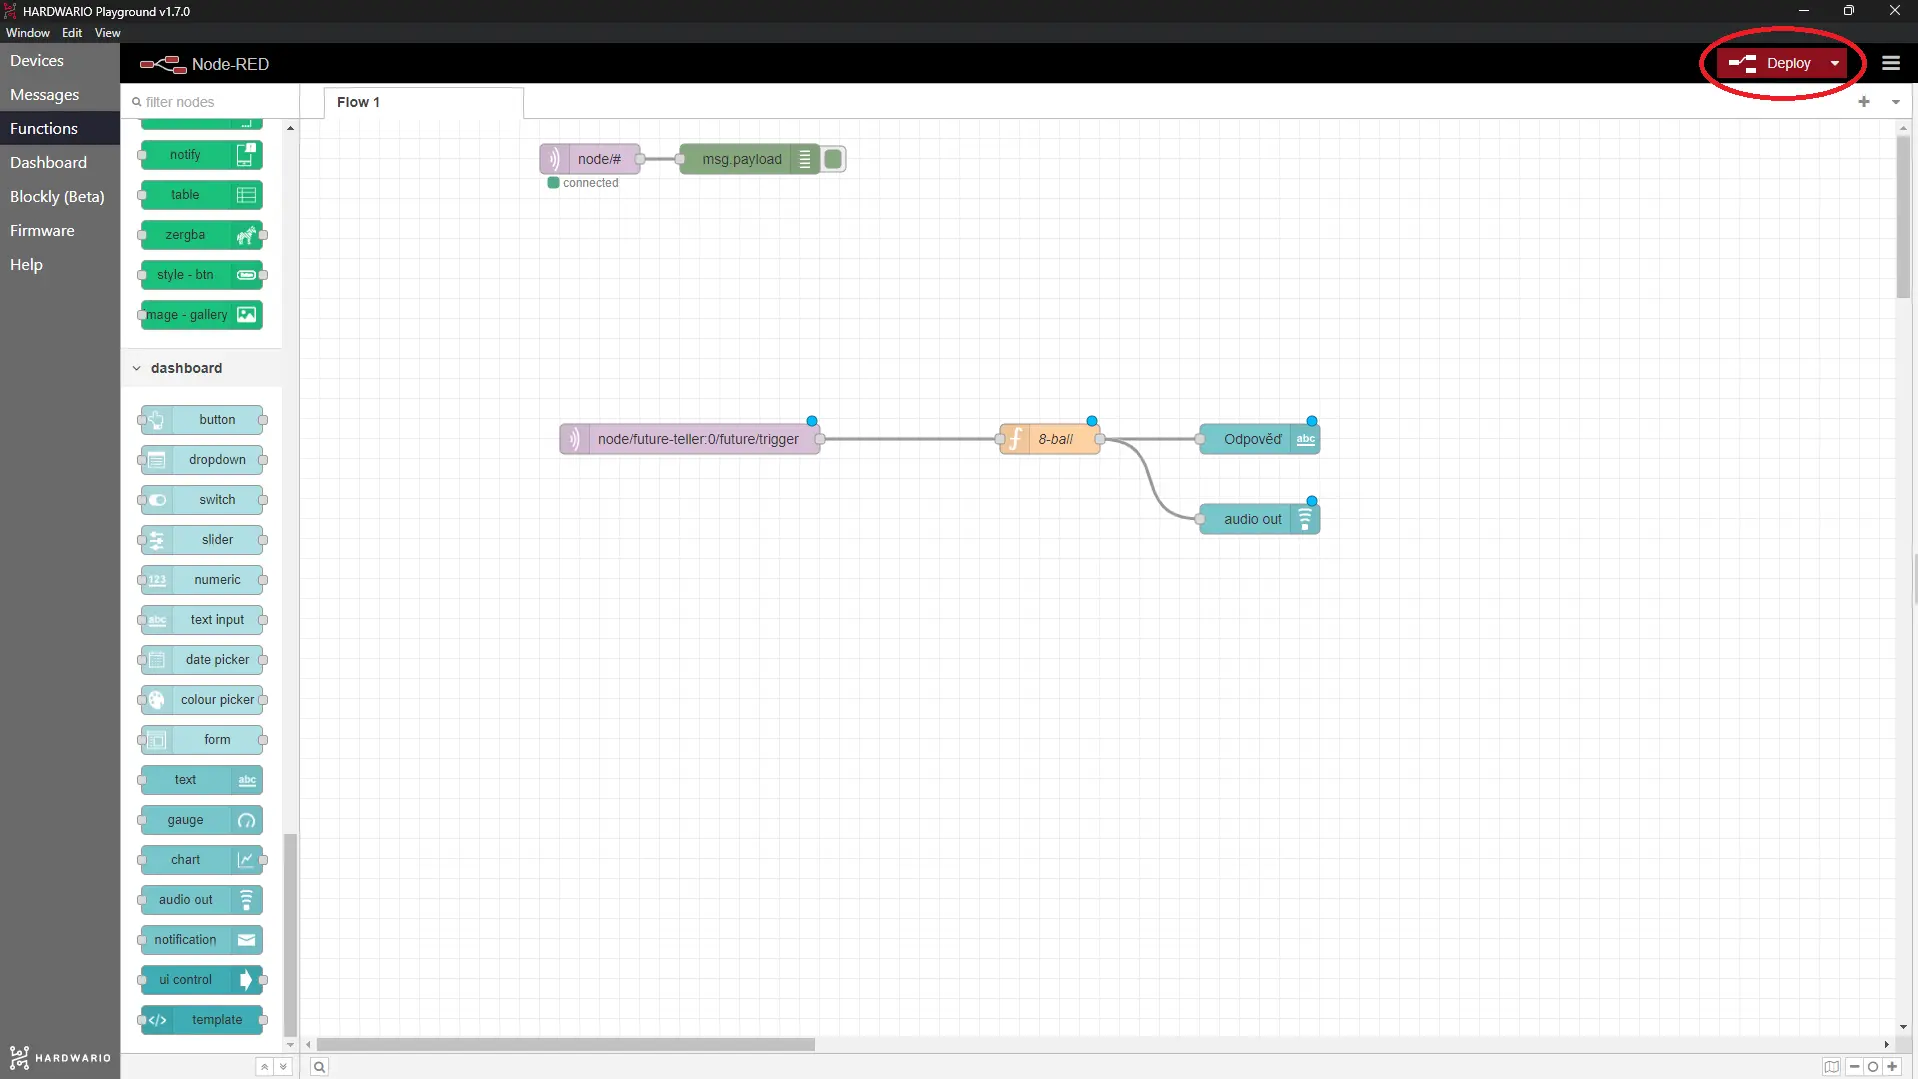Click the notify node in the palette
Viewport: 1918px width, 1079px height.
[x=201, y=155]
